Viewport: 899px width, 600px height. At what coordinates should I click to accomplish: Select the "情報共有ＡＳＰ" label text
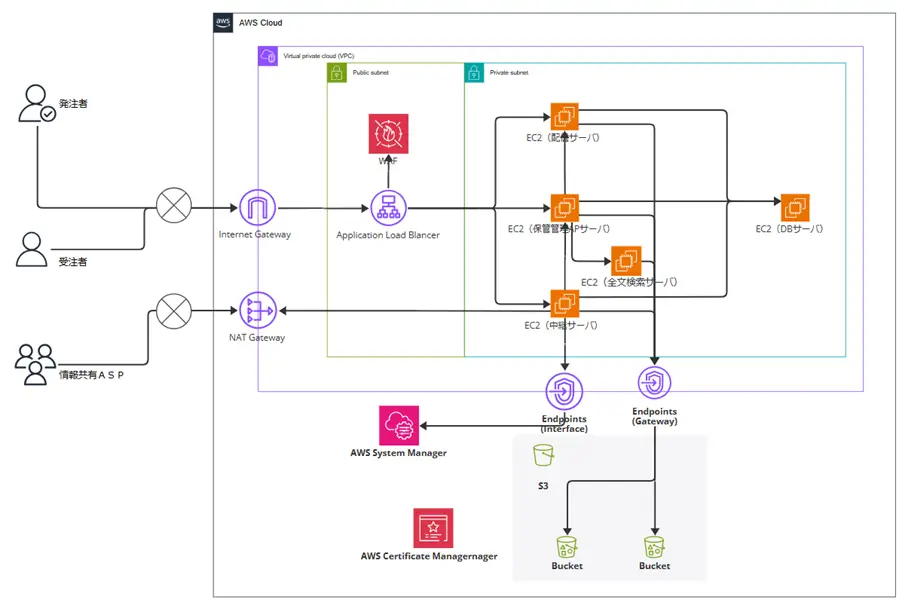(x=91, y=375)
